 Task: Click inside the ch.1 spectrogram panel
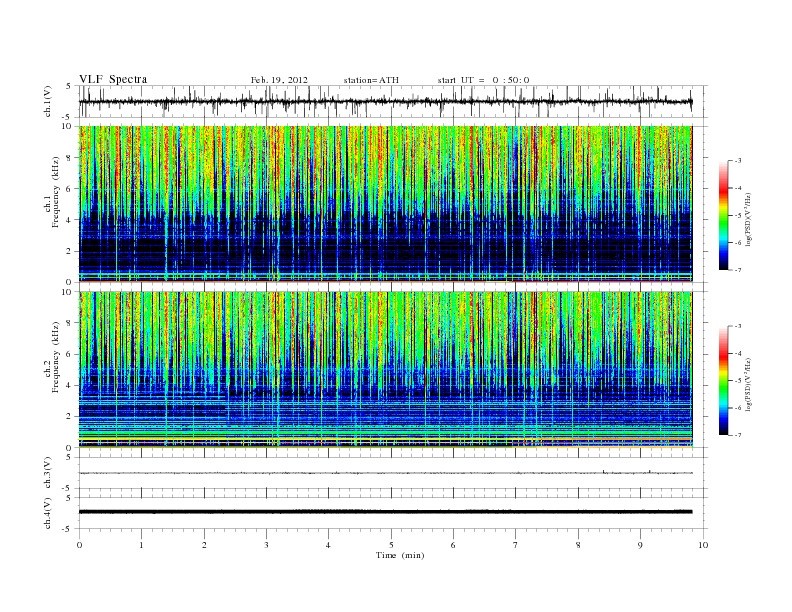click(385, 204)
